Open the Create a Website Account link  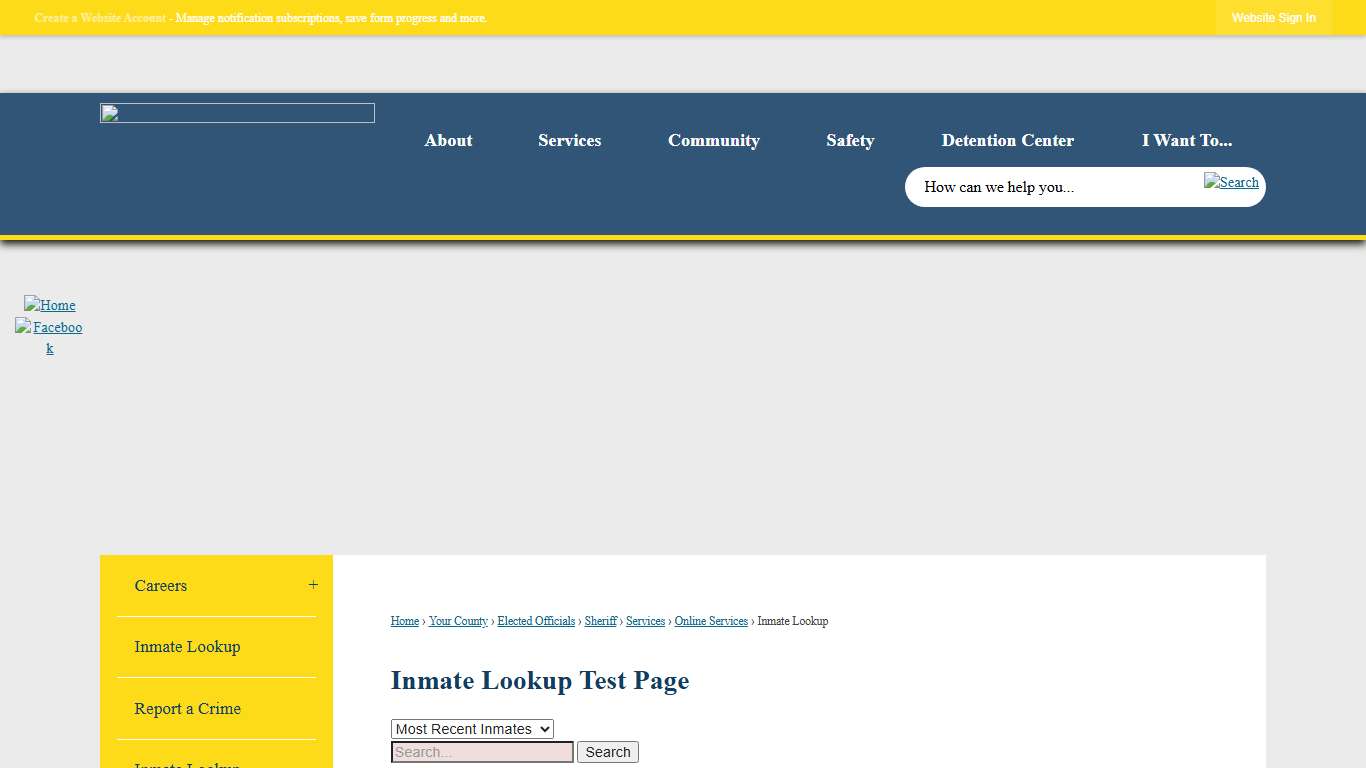pos(99,17)
